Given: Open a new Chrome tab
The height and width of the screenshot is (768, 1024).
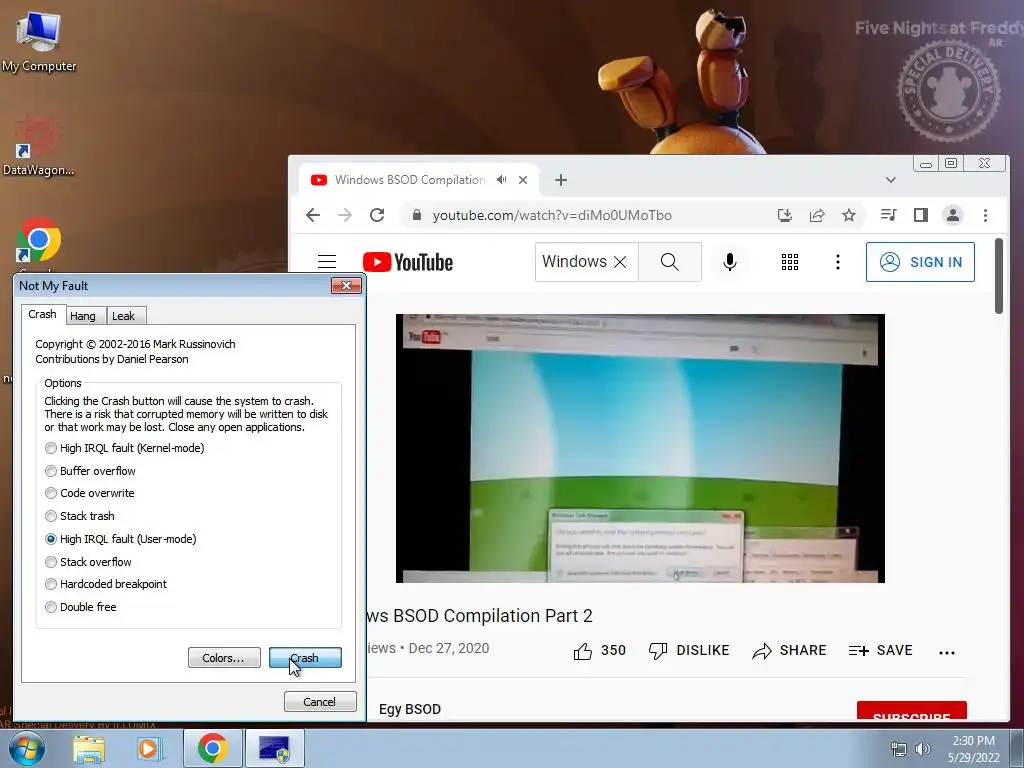Looking at the screenshot, I should click(561, 180).
